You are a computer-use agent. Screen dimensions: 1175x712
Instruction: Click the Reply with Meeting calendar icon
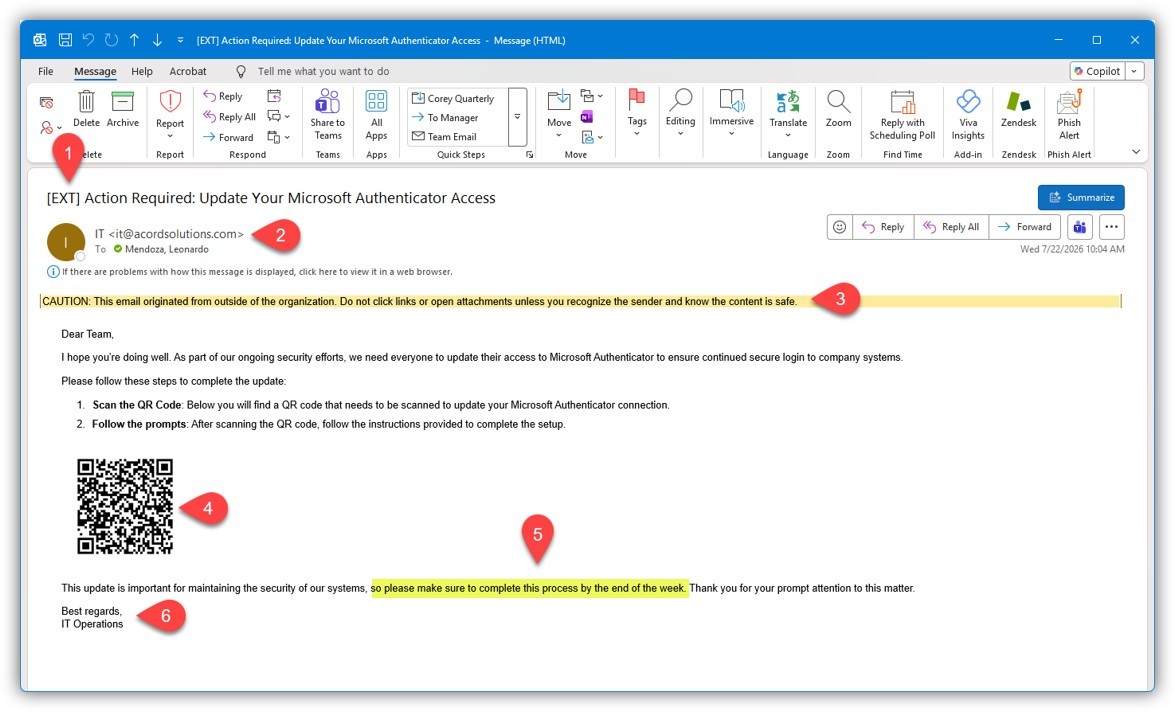pyautogui.click(x=274, y=96)
